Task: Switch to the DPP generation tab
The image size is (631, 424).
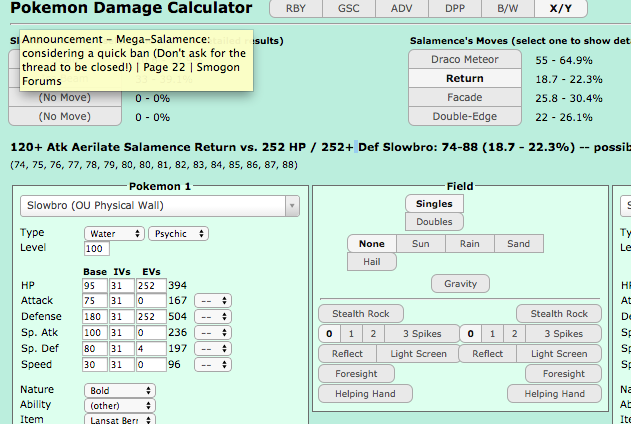Action: pyautogui.click(x=455, y=8)
